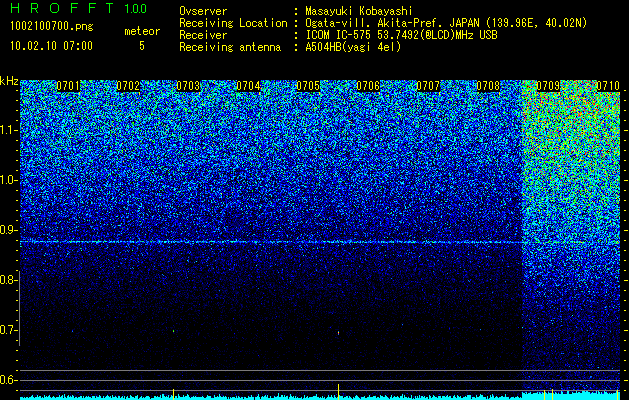Click the 0708 time marker
Screen dimensions: 629x400
(x=488, y=86)
